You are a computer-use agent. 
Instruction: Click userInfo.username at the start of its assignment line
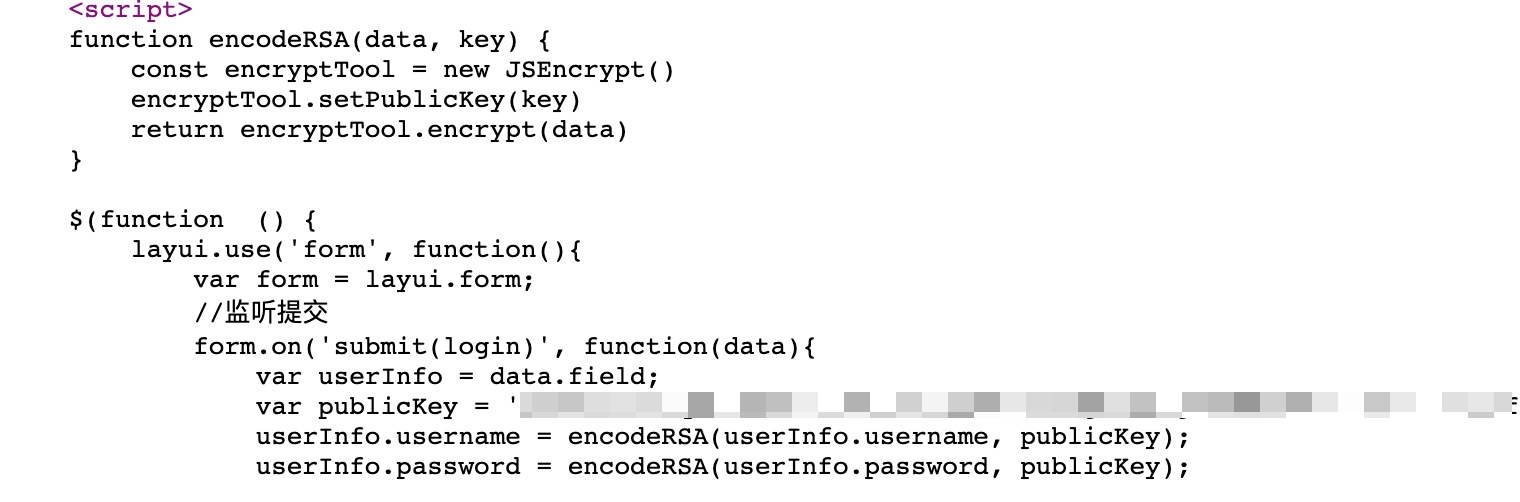(x=387, y=438)
